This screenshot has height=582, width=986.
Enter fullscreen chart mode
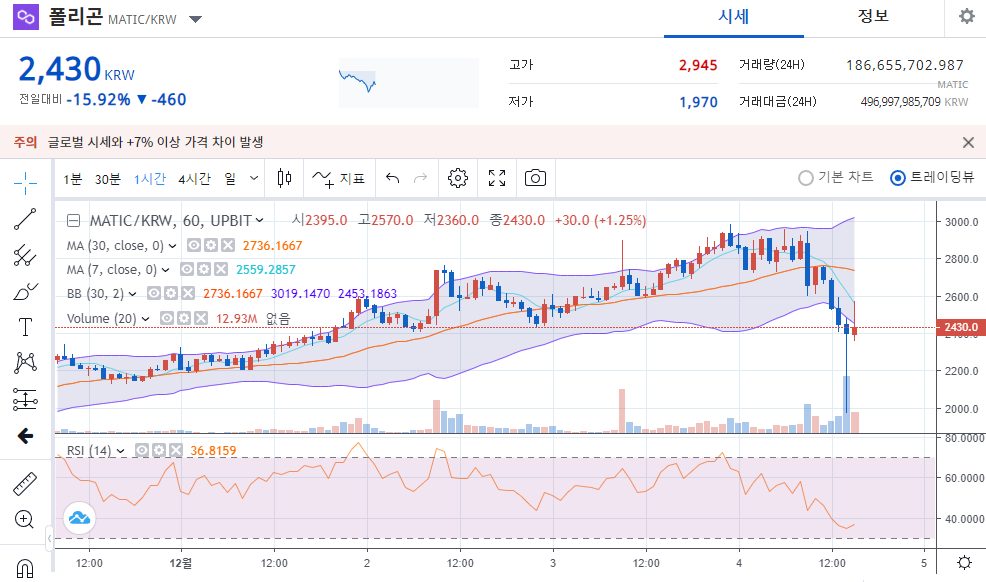(x=497, y=178)
